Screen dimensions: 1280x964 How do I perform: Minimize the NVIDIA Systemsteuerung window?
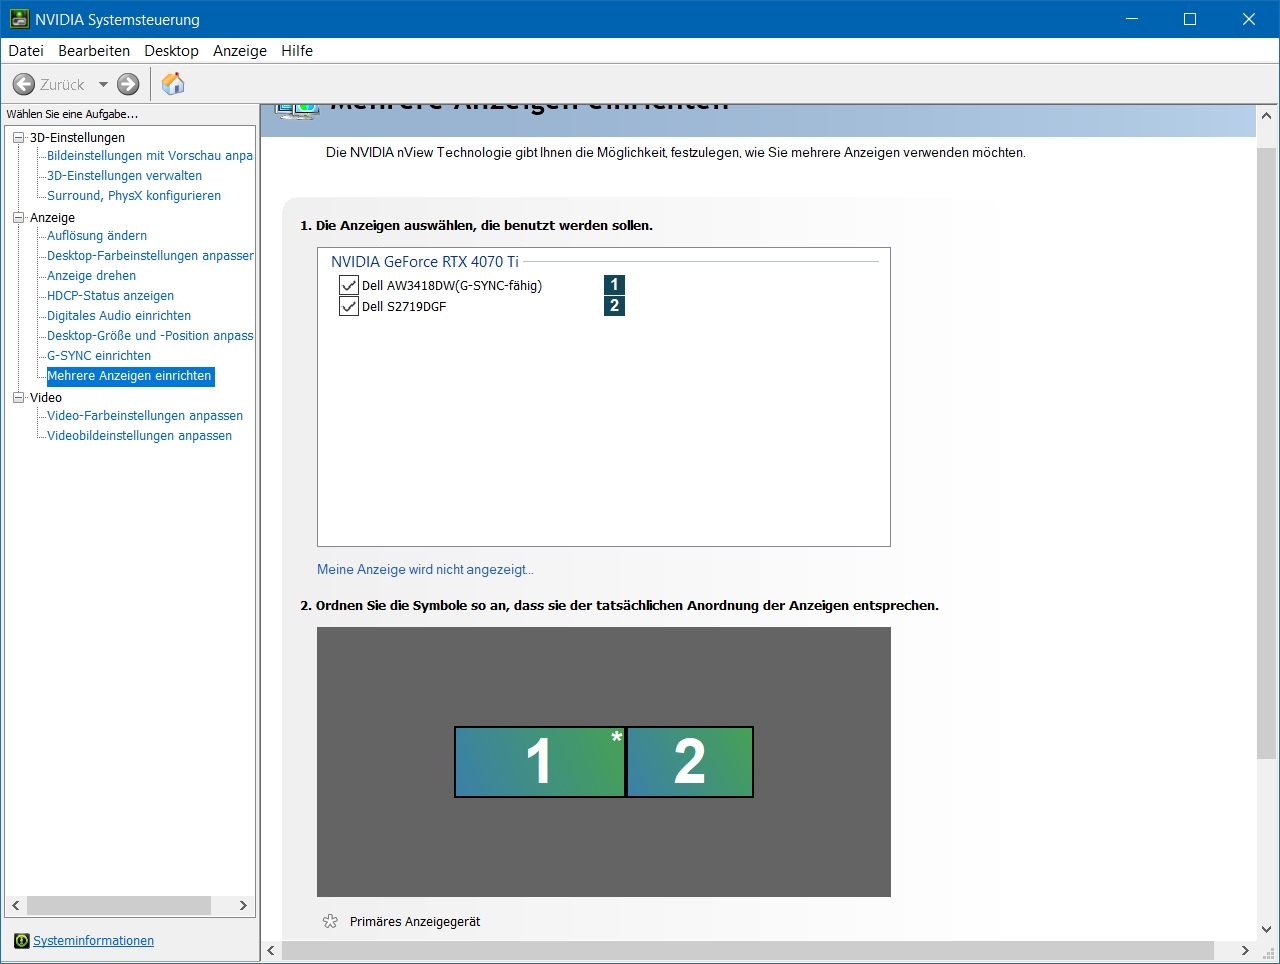tap(1132, 19)
